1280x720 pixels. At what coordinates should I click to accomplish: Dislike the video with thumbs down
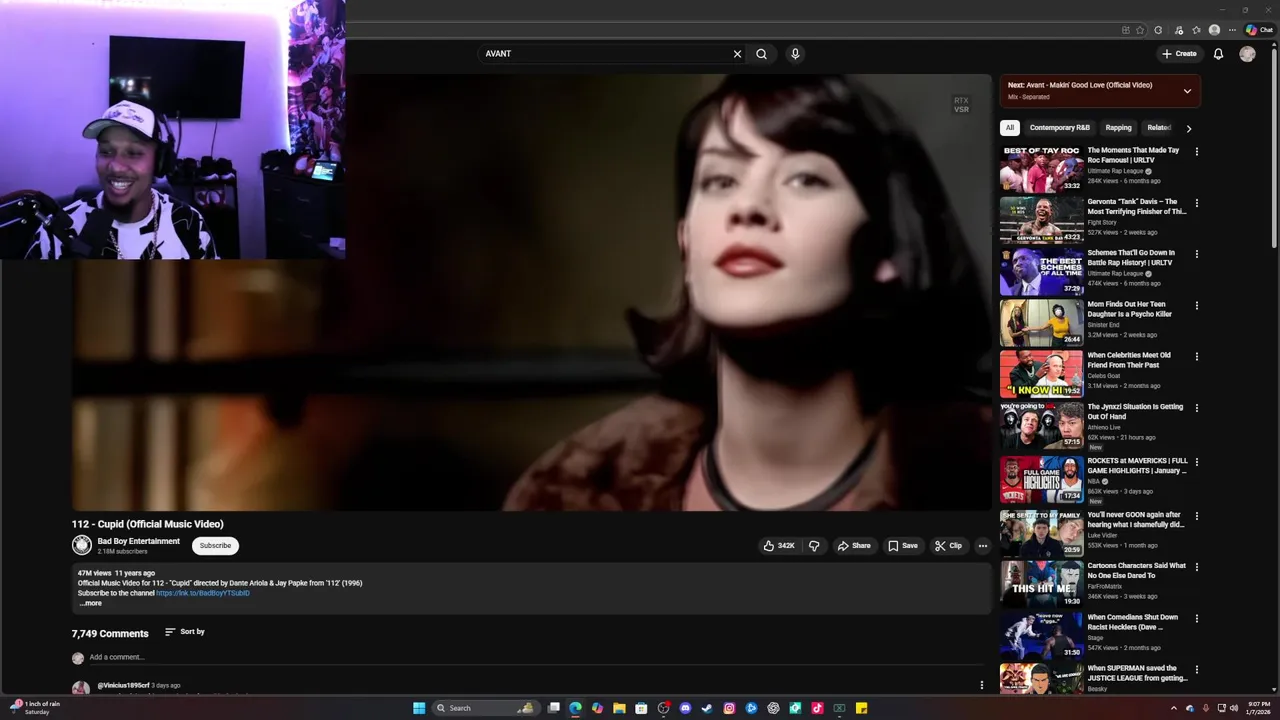(814, 546)
